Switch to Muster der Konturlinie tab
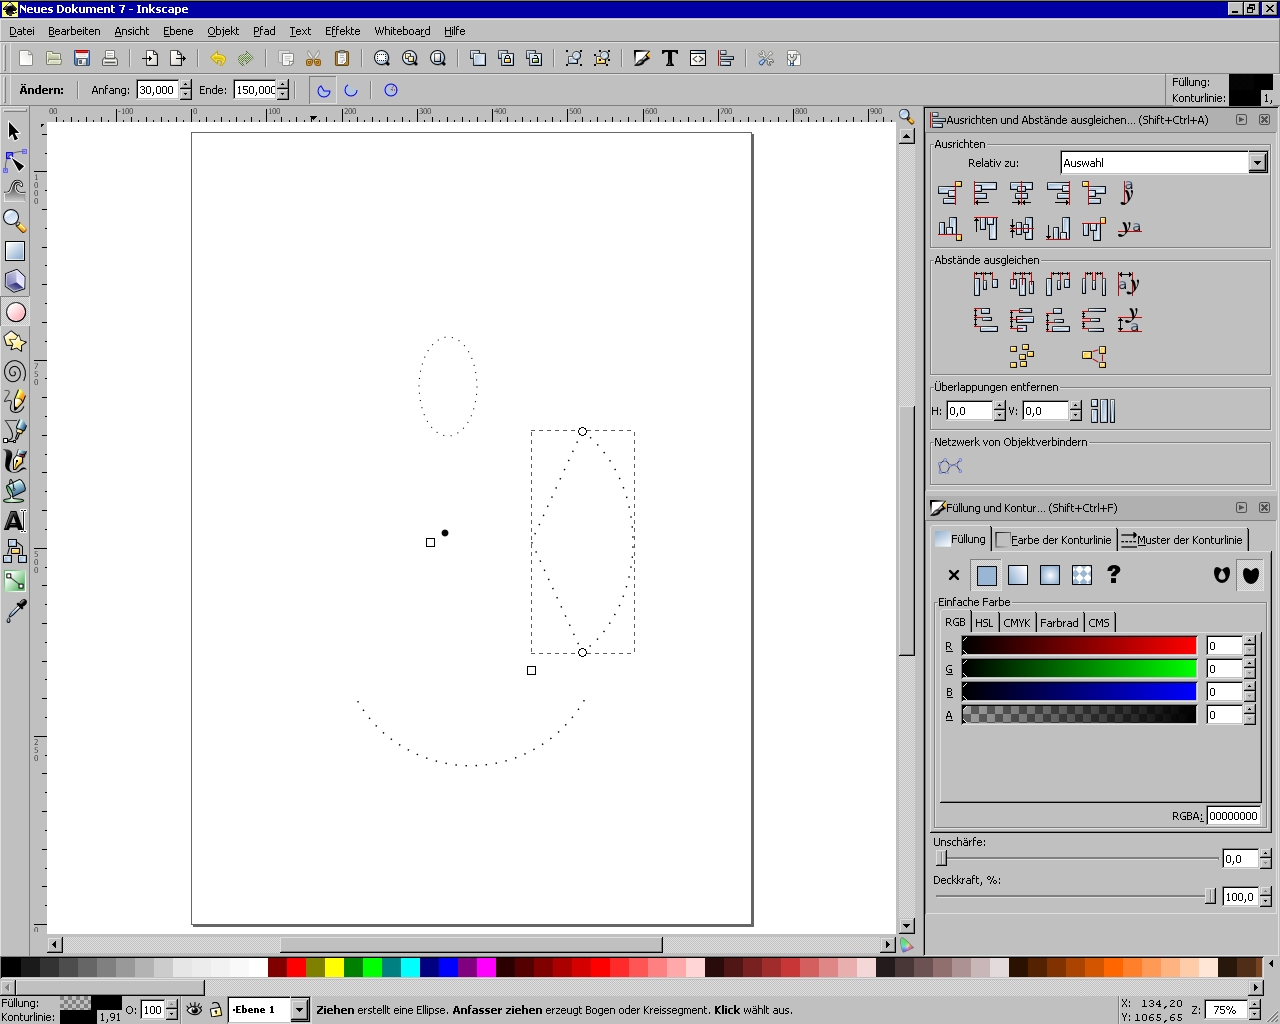The width and height of the screenshot is (1280, 1024). click(1182, 540)
